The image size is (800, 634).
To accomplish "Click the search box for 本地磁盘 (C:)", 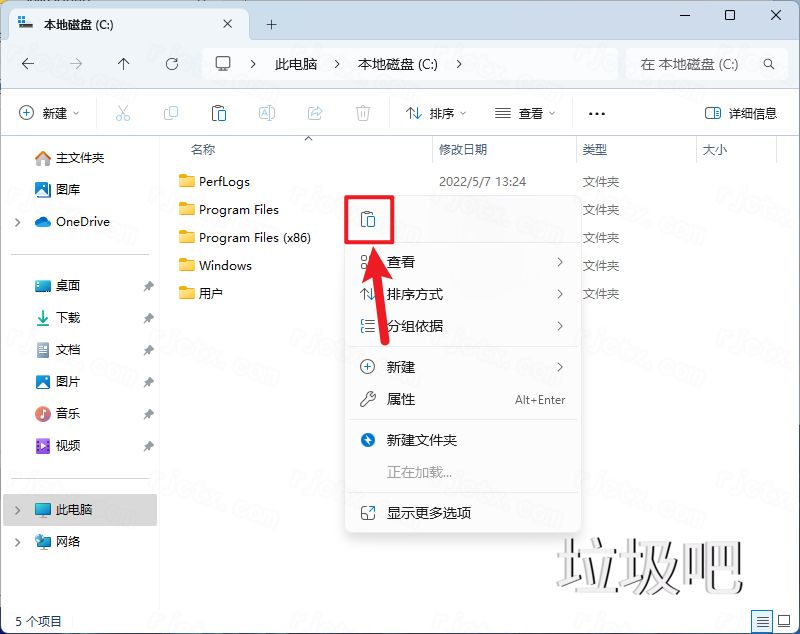I will (710, 63).
